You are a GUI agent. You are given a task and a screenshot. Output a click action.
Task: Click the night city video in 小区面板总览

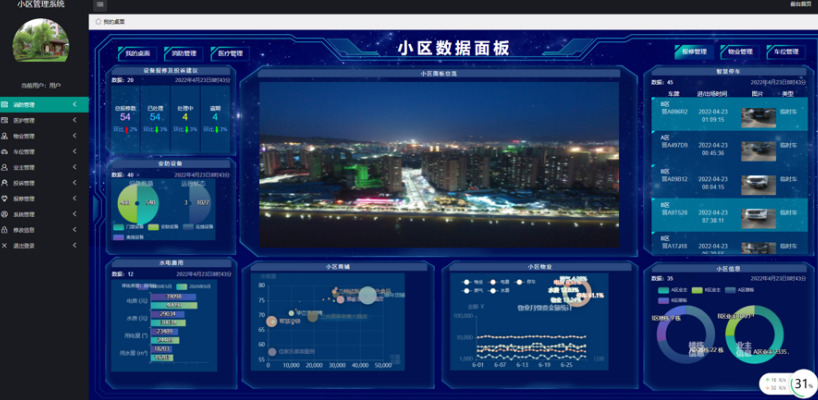coord(439,165)
